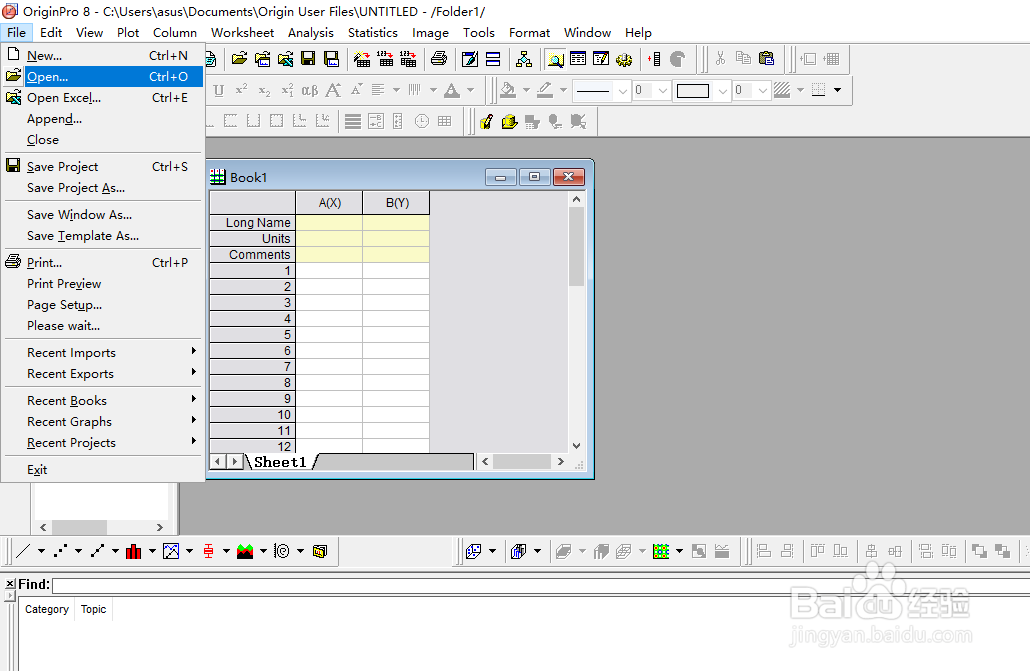Screen dimensions: 1030x671
Task: Select the Column bar chart icon
Action: (134, 551)
